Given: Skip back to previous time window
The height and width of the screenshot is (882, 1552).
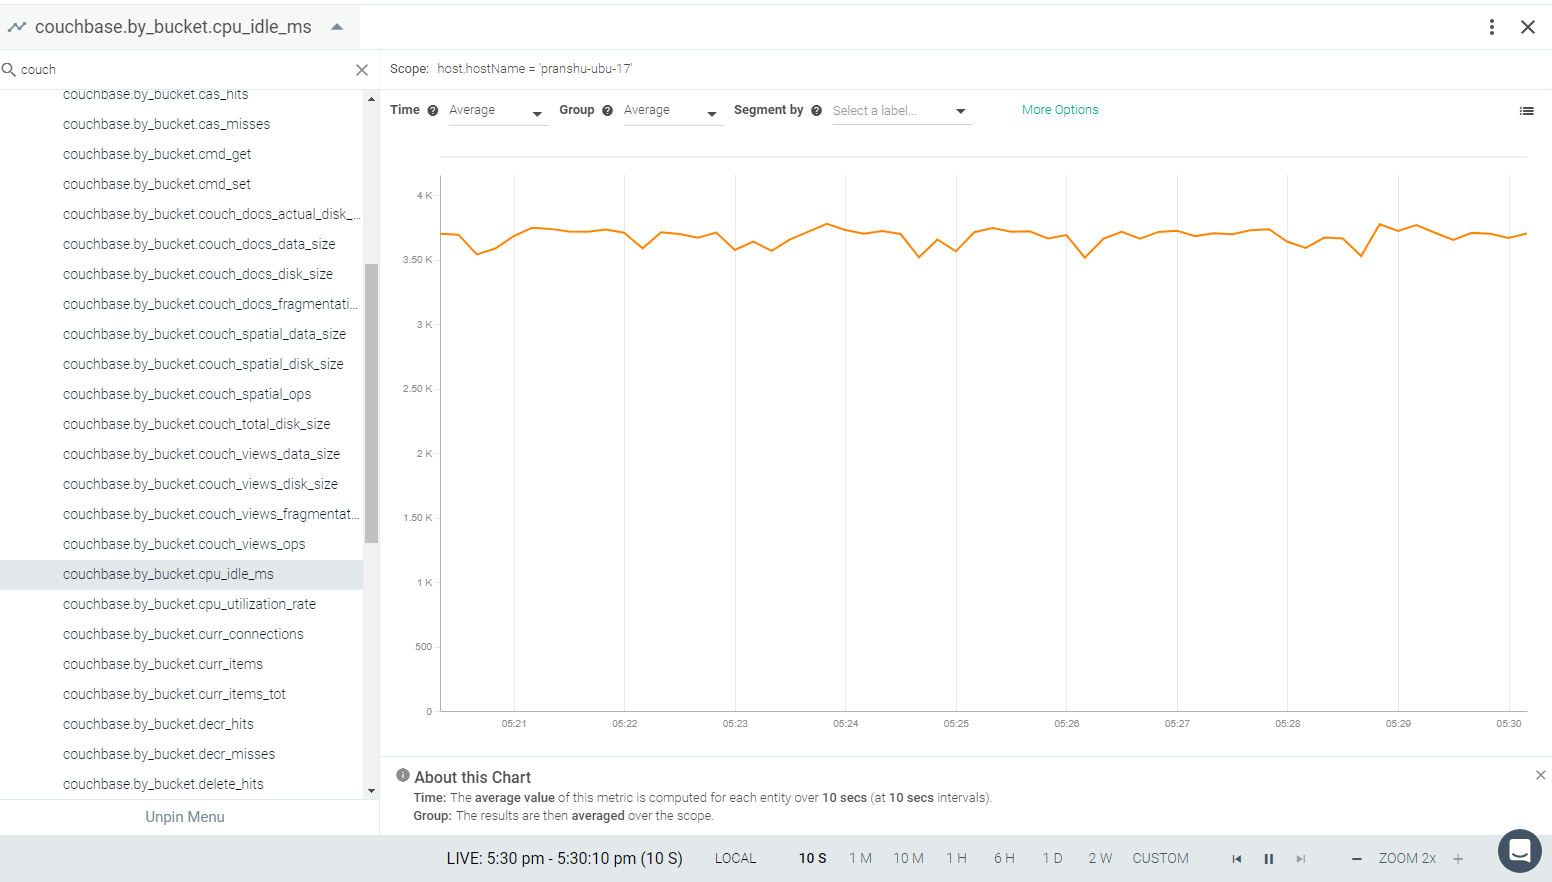Looking at the screenshot, I should tap(1237, 859).
